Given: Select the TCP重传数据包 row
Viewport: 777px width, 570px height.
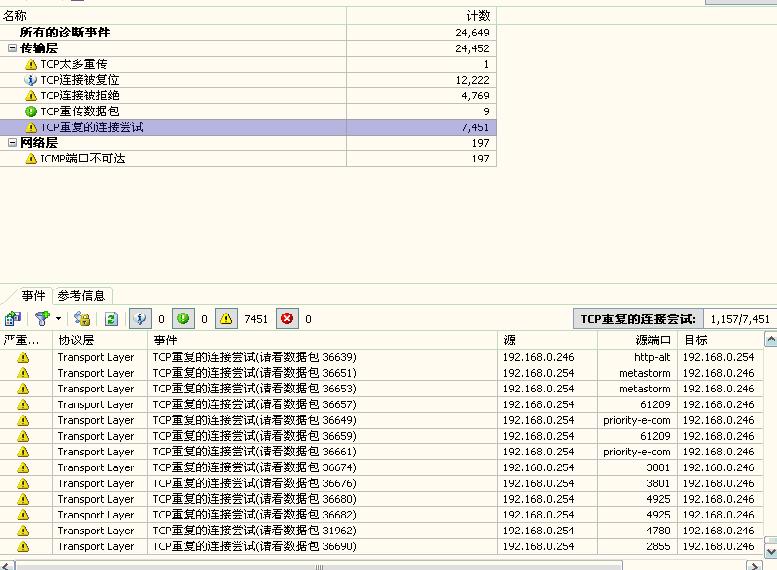Looking at the screenshot, I should tap(248, 111).
